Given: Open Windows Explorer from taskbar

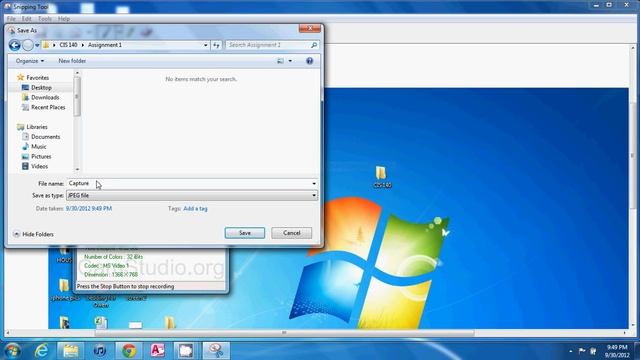Looking at the screenshot, I should [x=71, y=351].
